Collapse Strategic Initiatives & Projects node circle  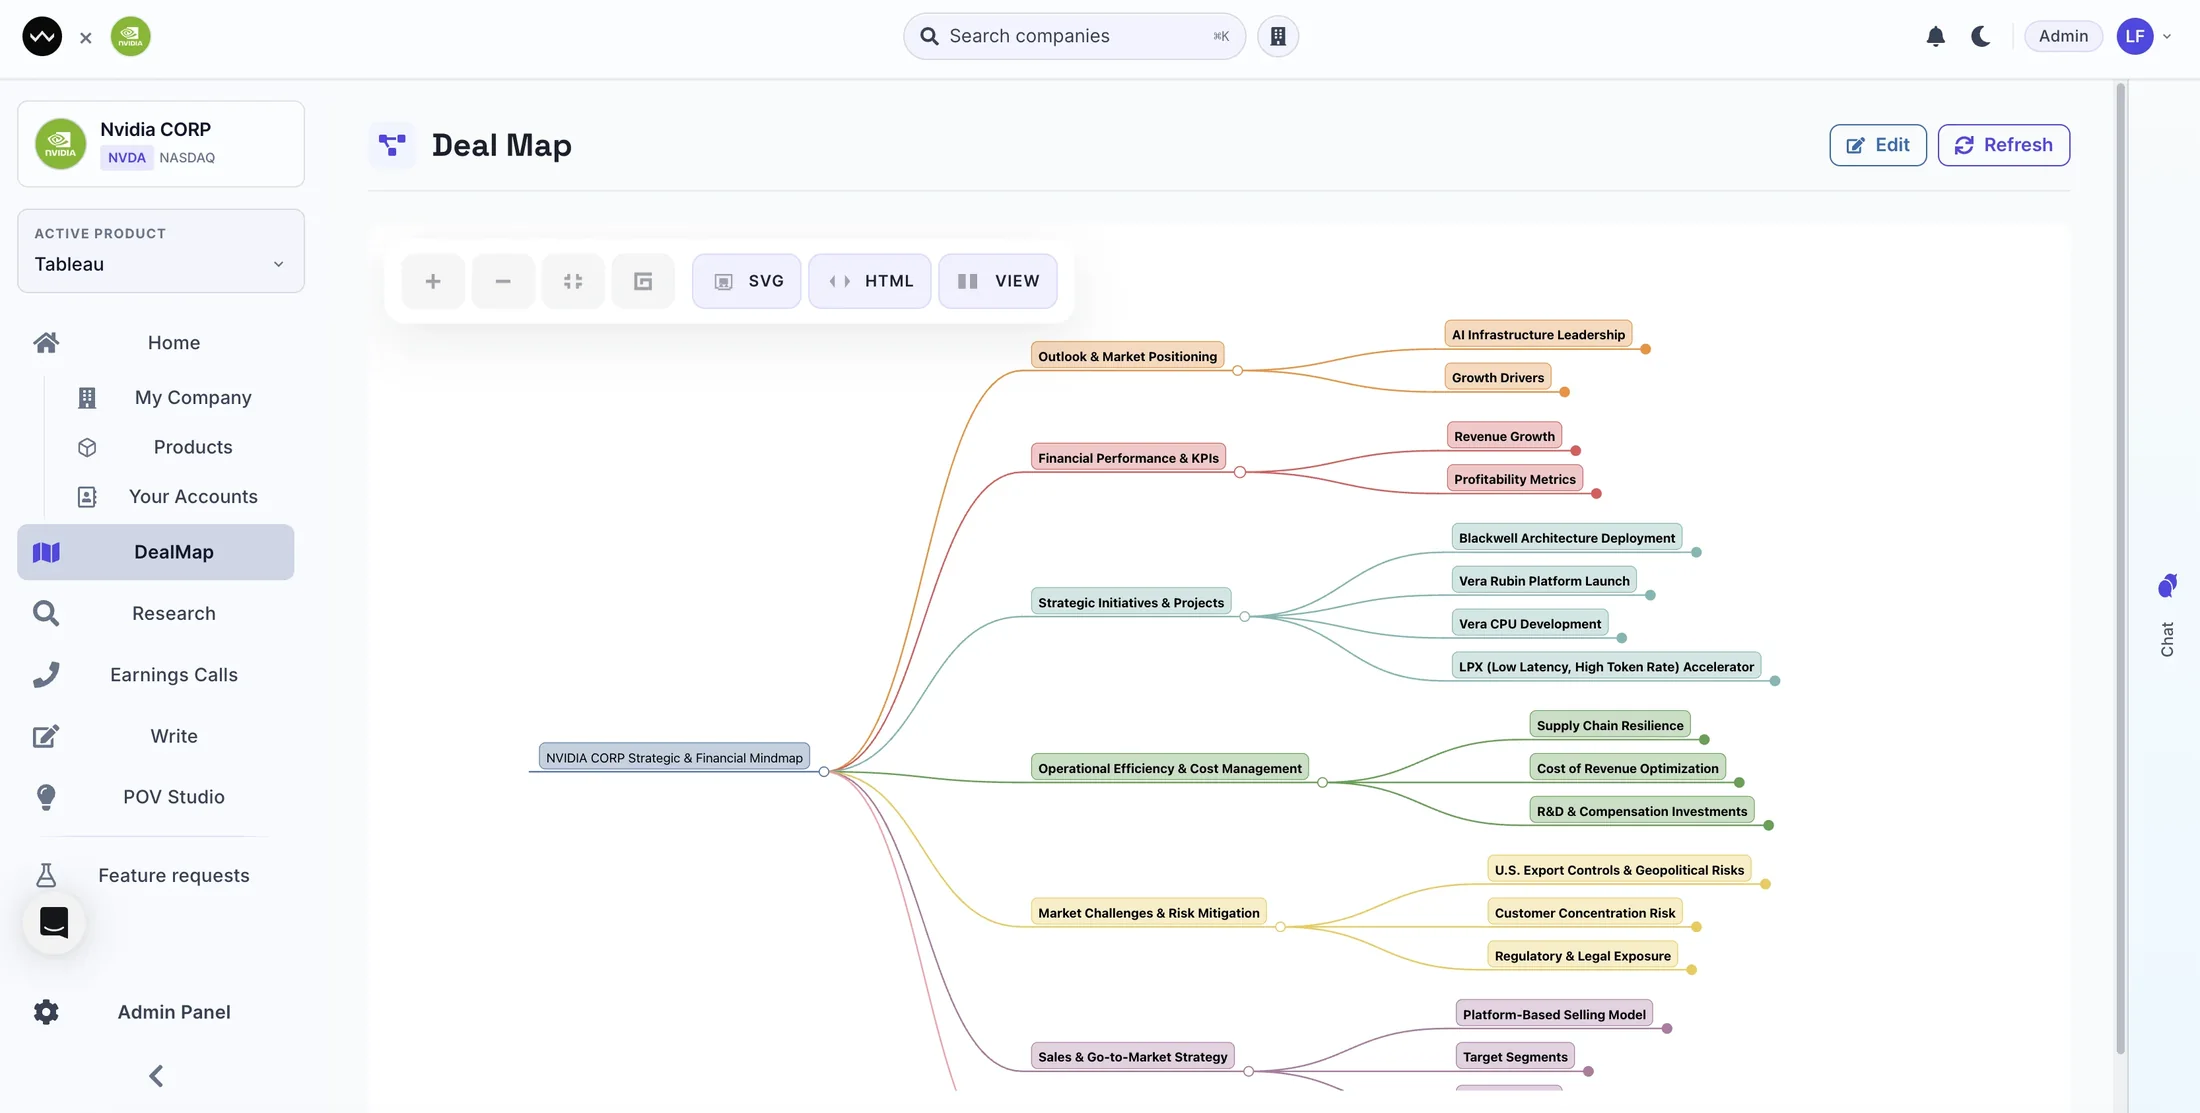click(1244, 617)
